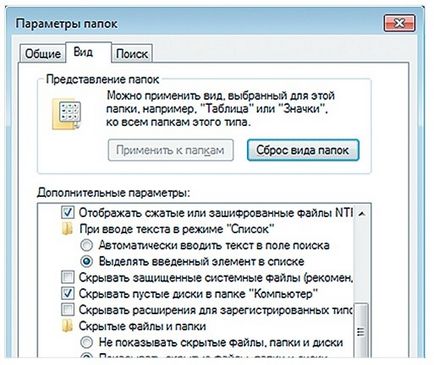Screen dimensions: 434x365
Task: Open the Поиск tab
Action: 132,54
